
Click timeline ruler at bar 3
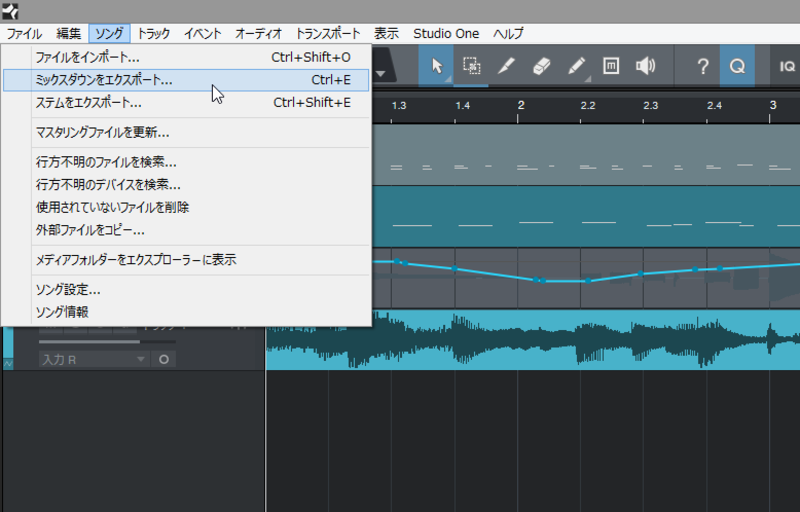772,106
